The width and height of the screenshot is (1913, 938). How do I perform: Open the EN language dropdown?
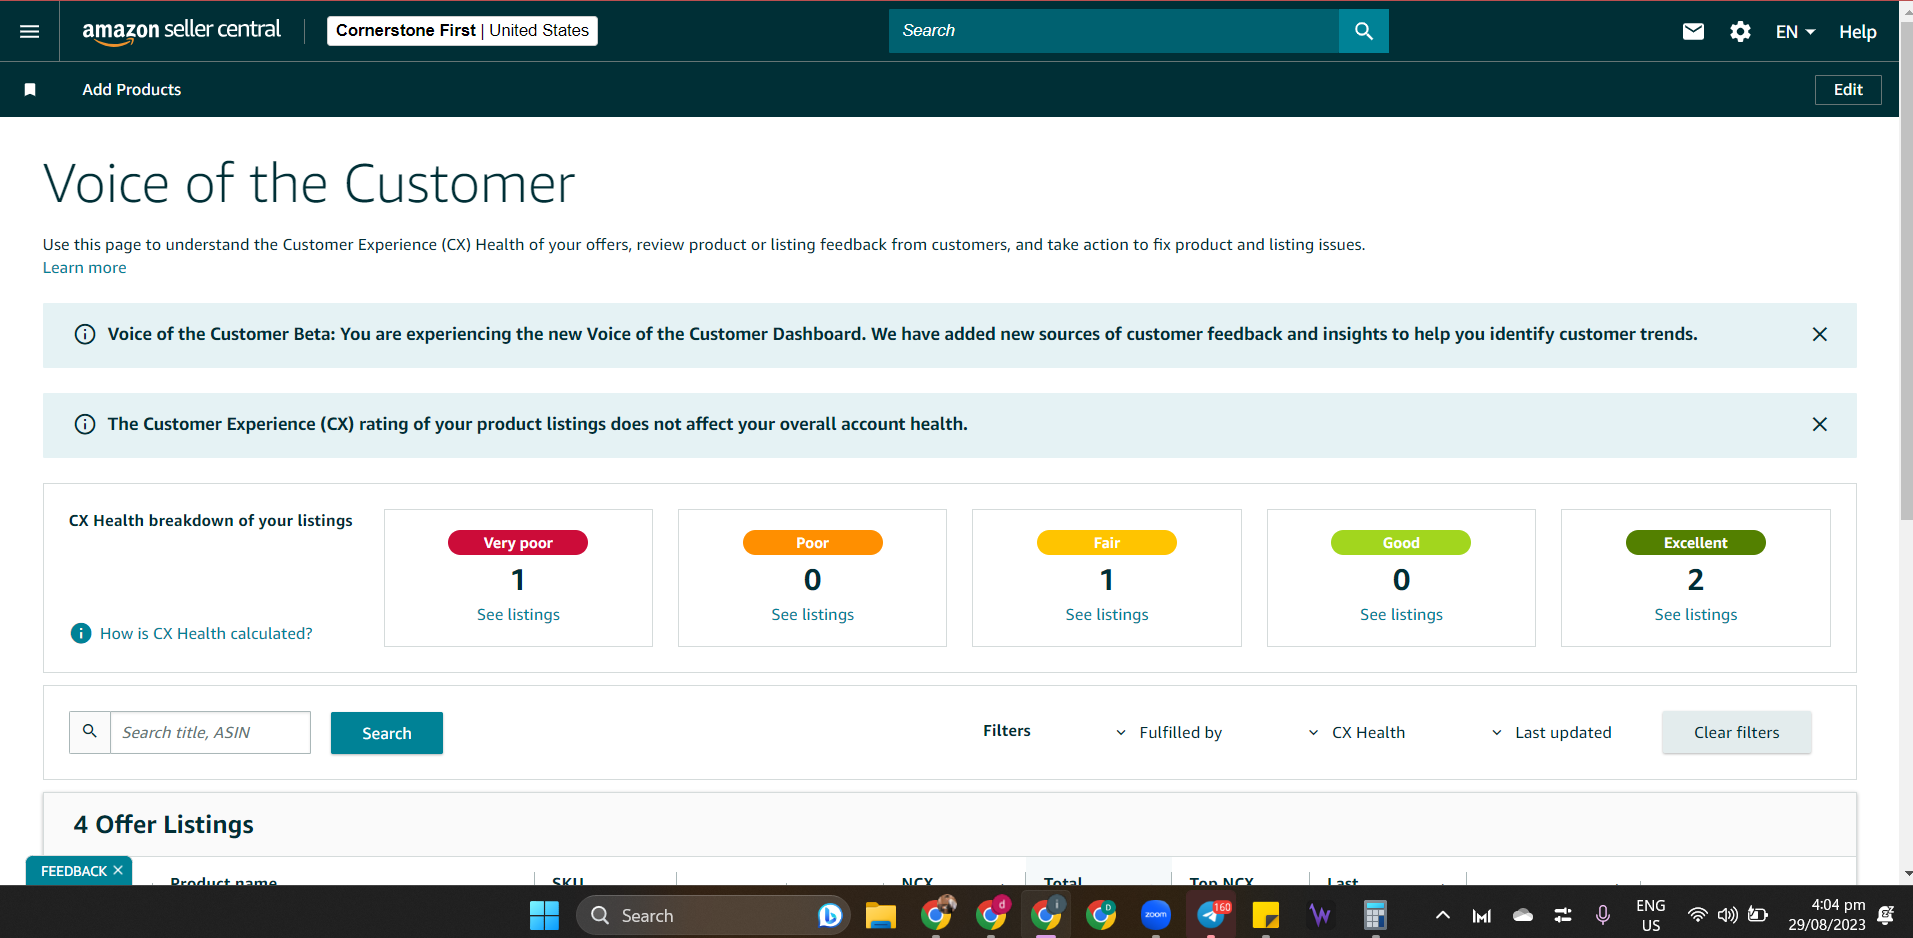(1795, 32)
